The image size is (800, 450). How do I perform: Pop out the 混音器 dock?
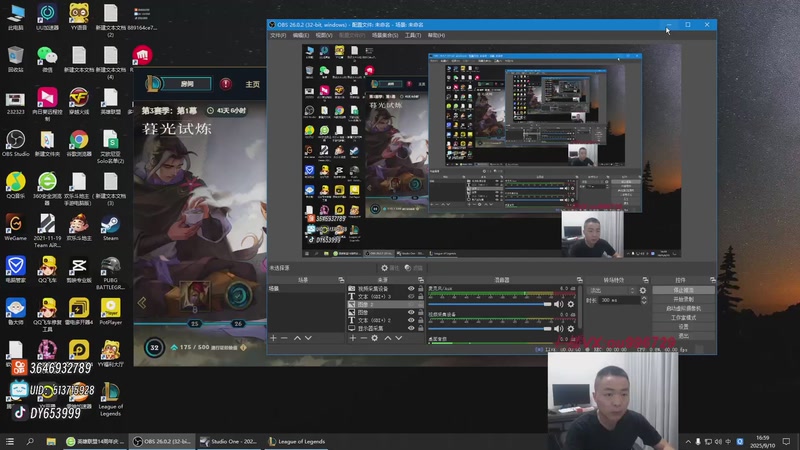579,280
